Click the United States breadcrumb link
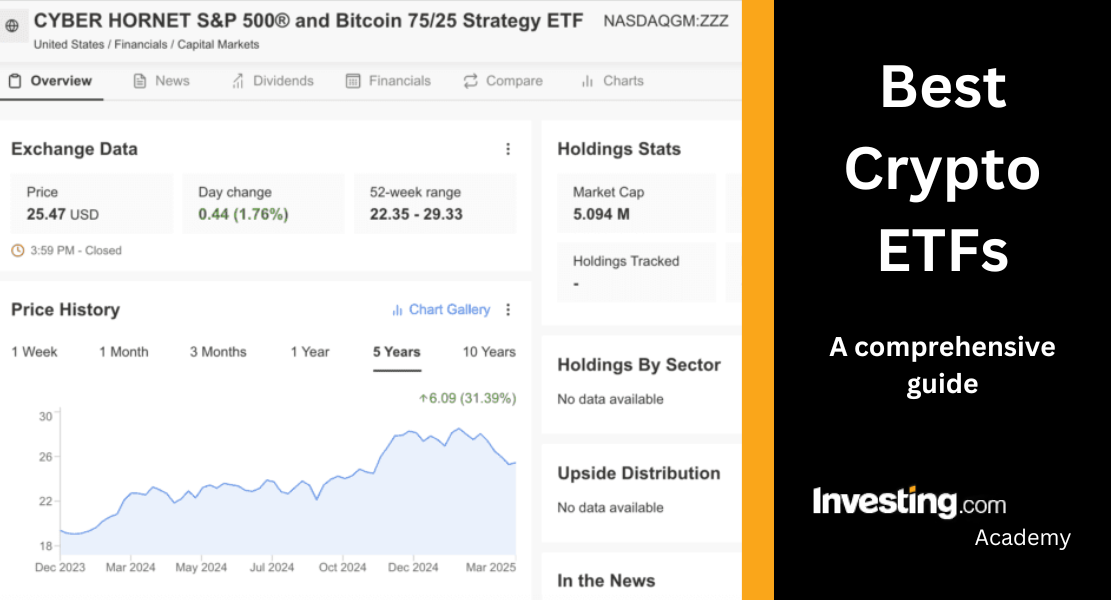 point(69,44)
